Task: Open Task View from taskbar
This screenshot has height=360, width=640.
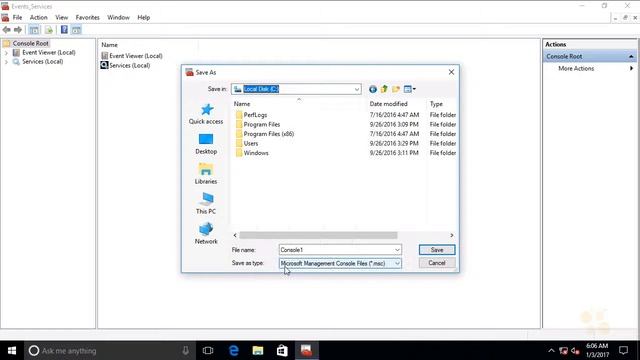Action: coord(208,351)
